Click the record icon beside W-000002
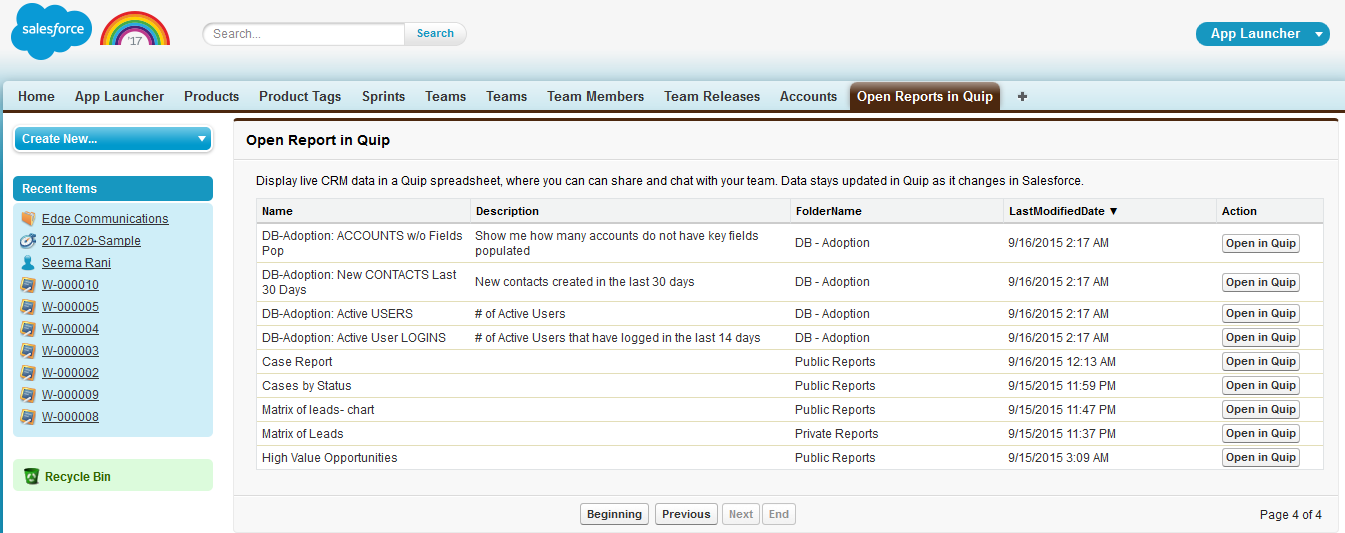1345x533 pixels. click(28, 373)
